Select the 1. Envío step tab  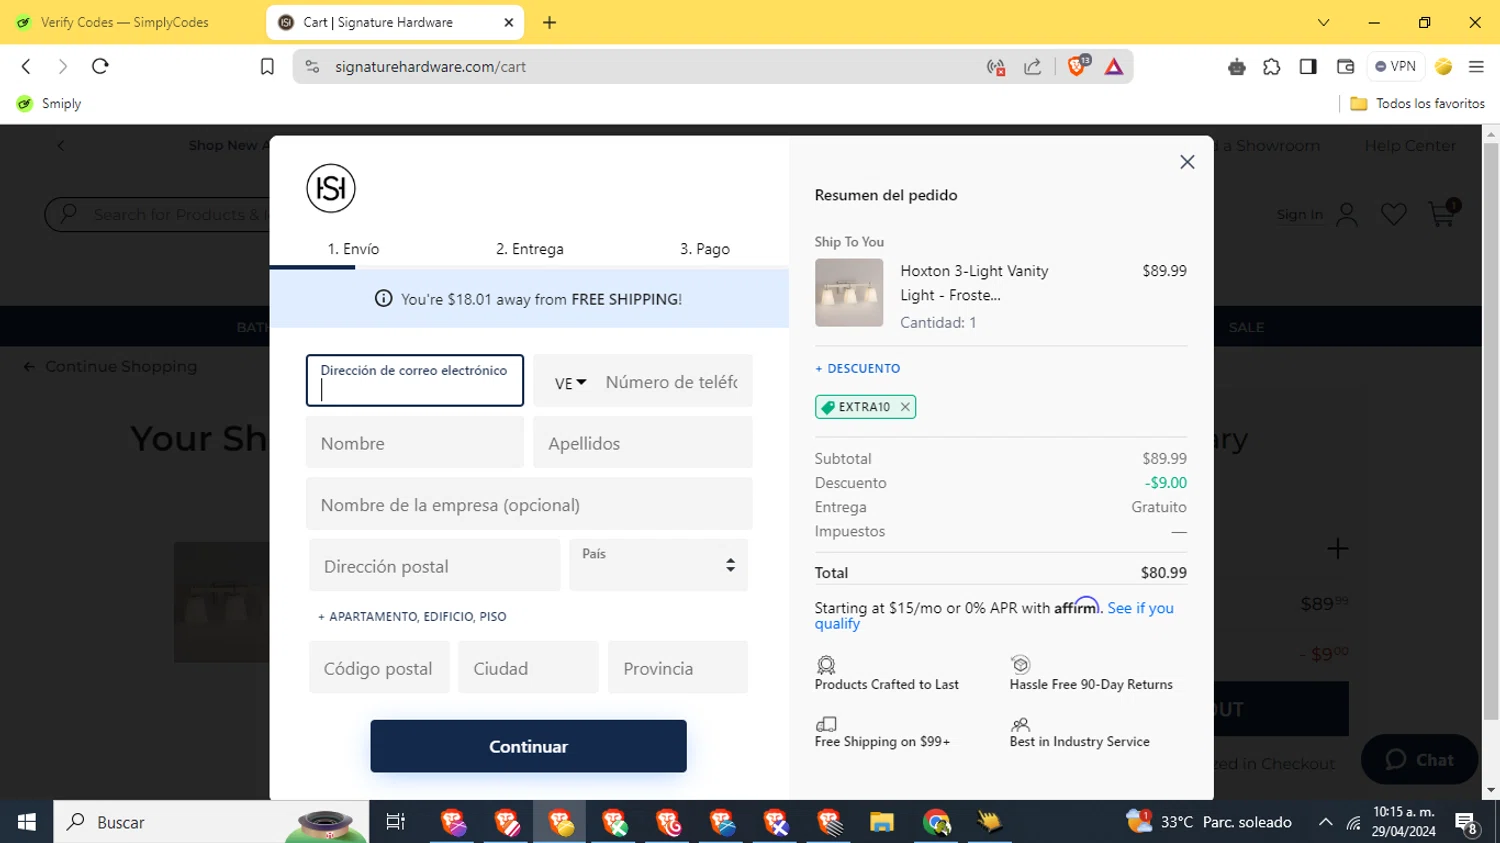point(353,249)
